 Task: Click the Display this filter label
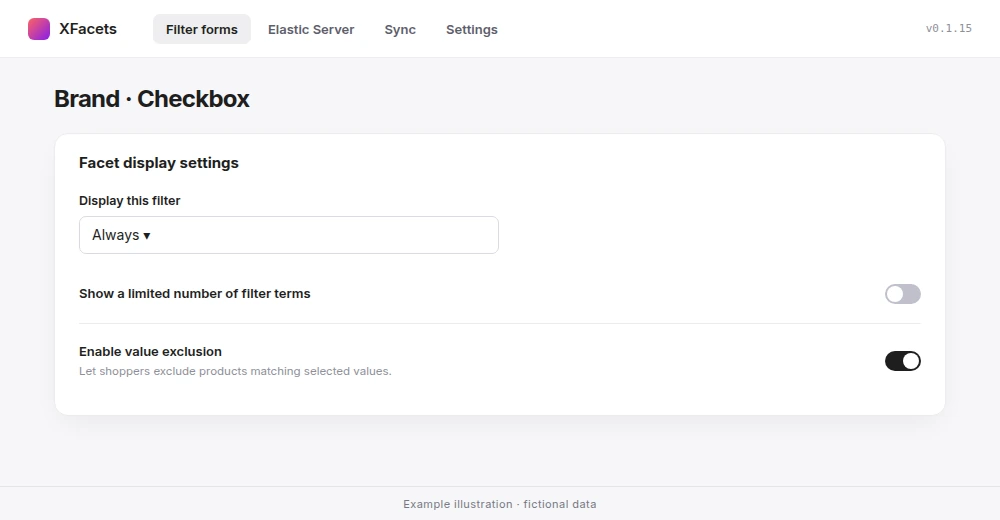pyautogui.click(x=129, y=200)
